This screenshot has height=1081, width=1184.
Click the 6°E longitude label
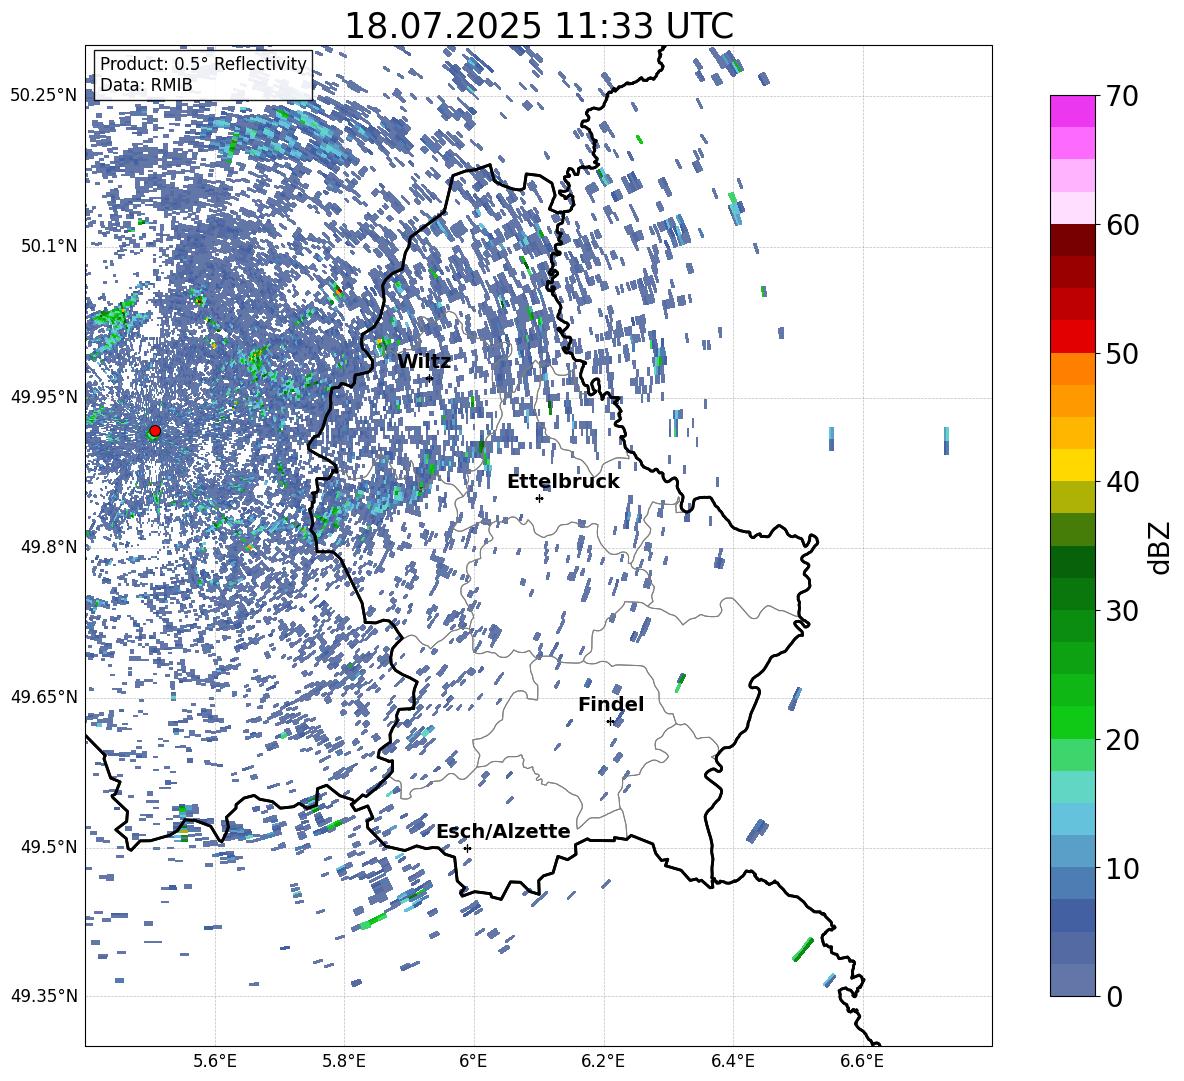[x=473, y=1061]
